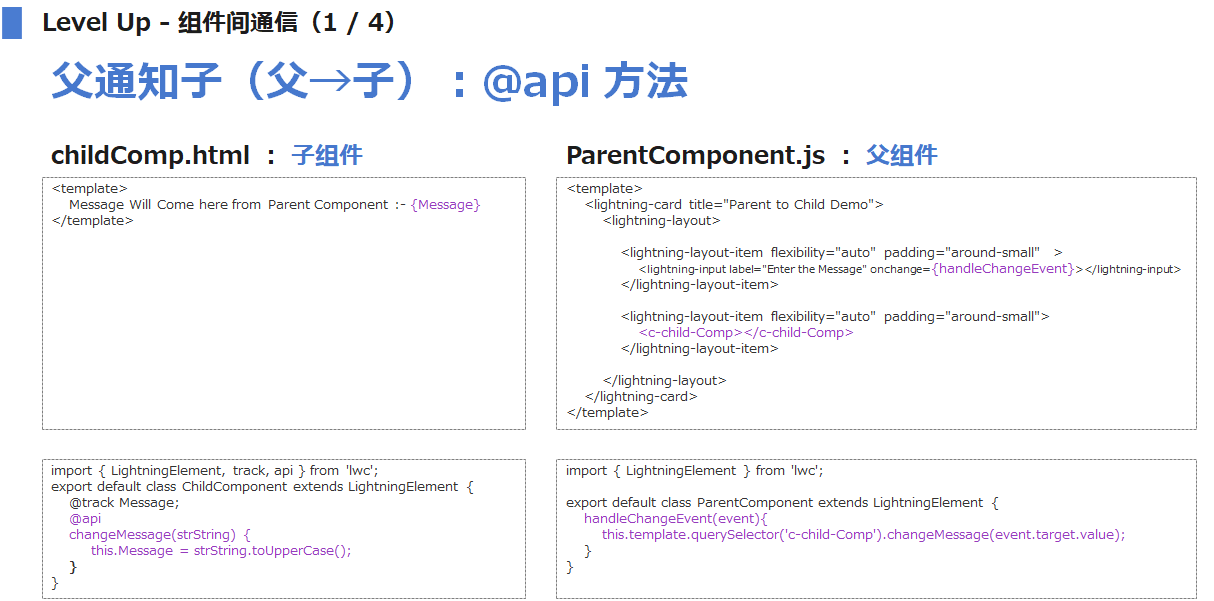Click the "this.template.querySelector('c-child-Comp')" line
Viewport: 1214px width, 601px height.
(863, 535)
